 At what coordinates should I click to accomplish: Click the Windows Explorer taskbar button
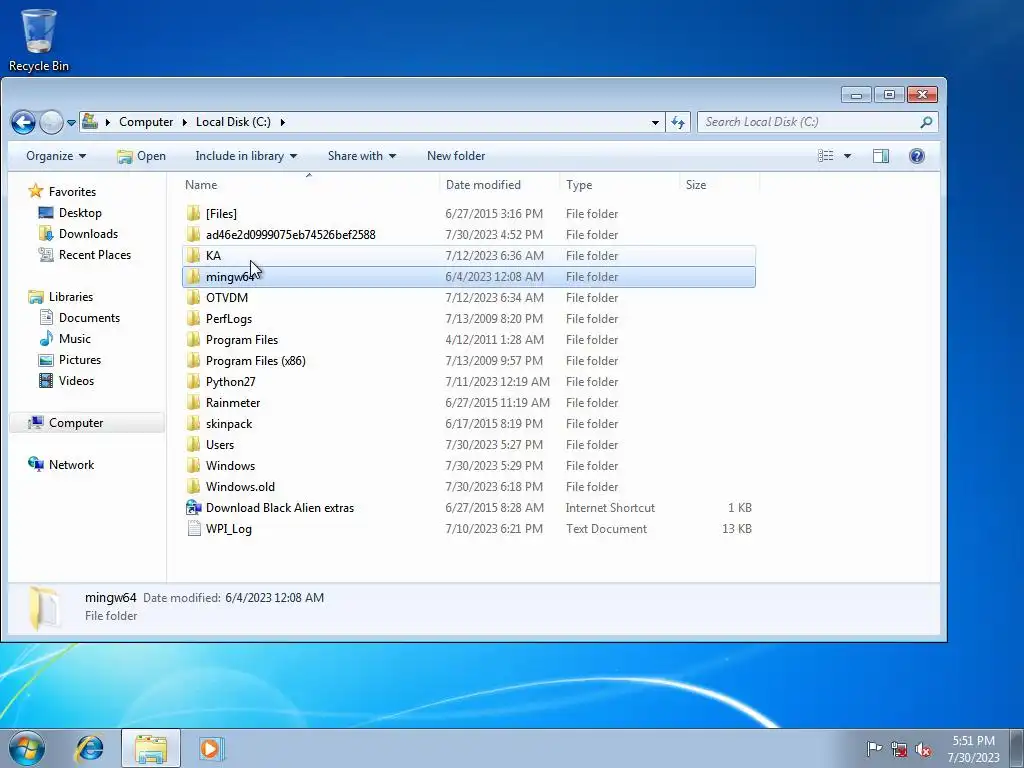(x=151, y=748)
